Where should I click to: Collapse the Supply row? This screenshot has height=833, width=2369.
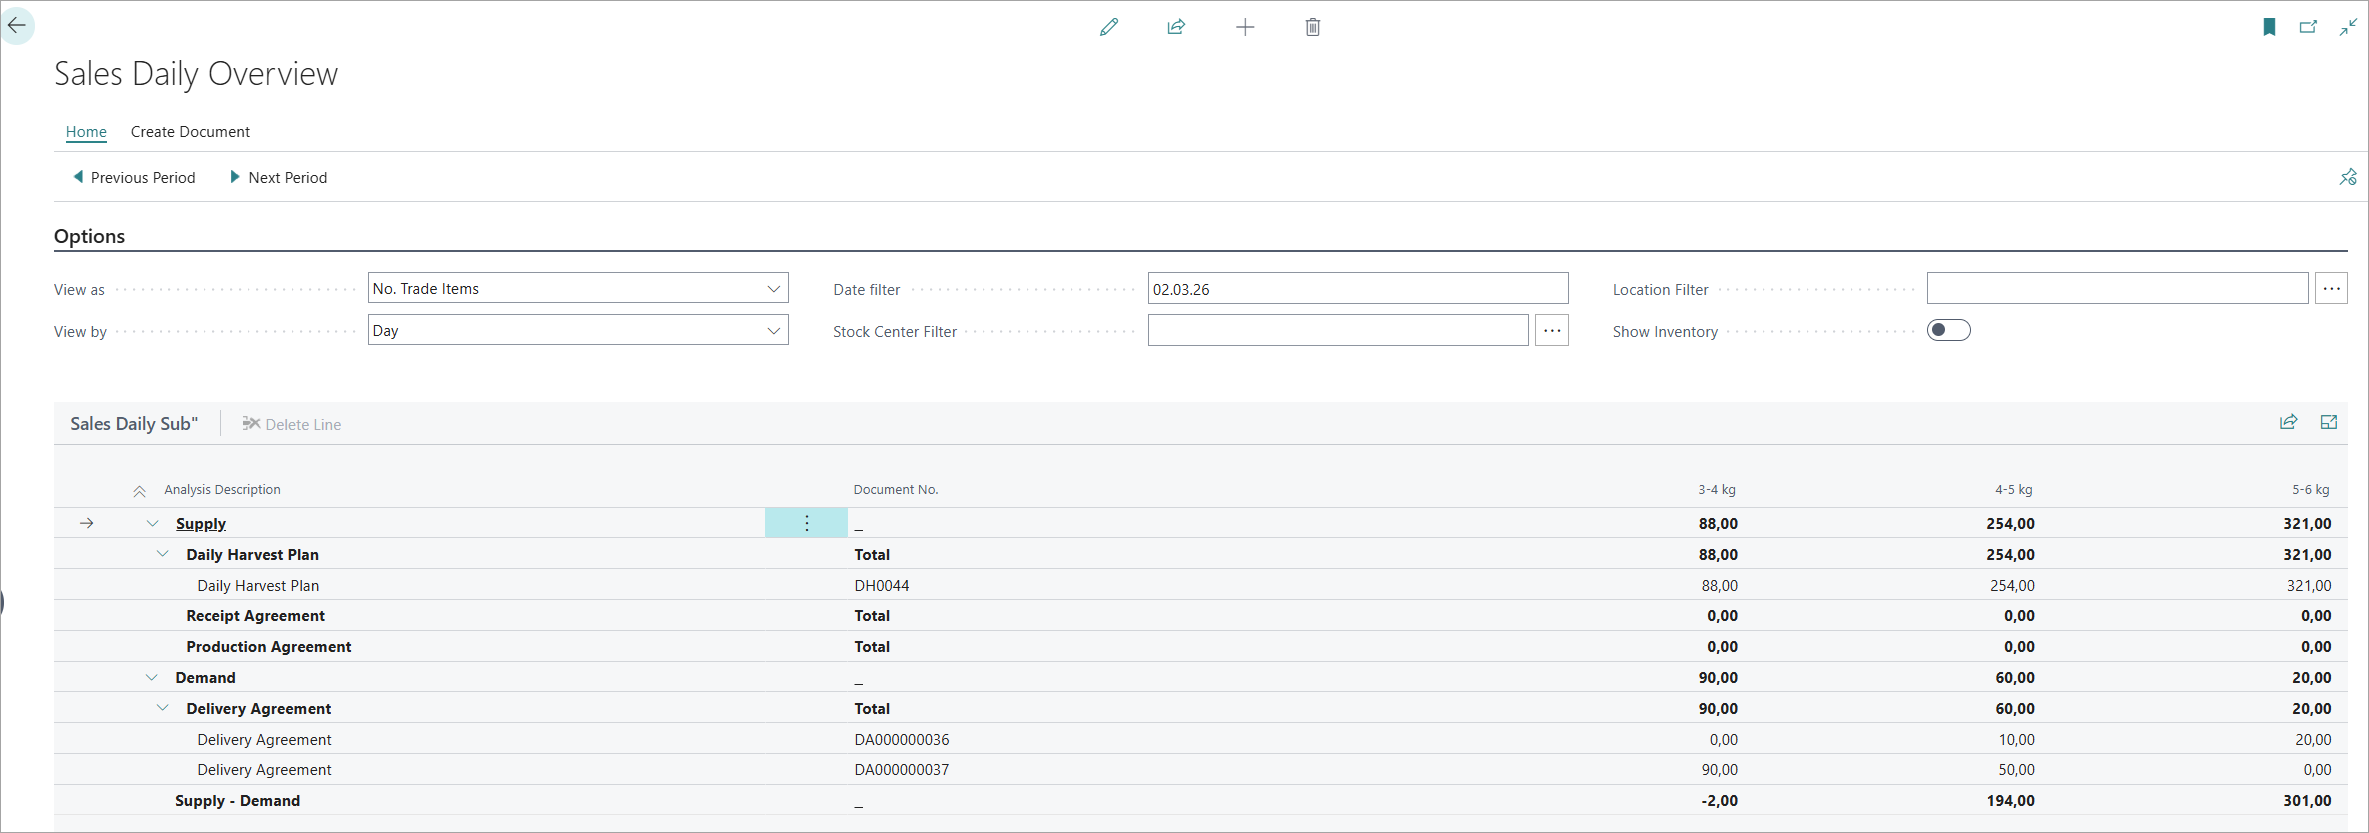click(x=153, y=523)
